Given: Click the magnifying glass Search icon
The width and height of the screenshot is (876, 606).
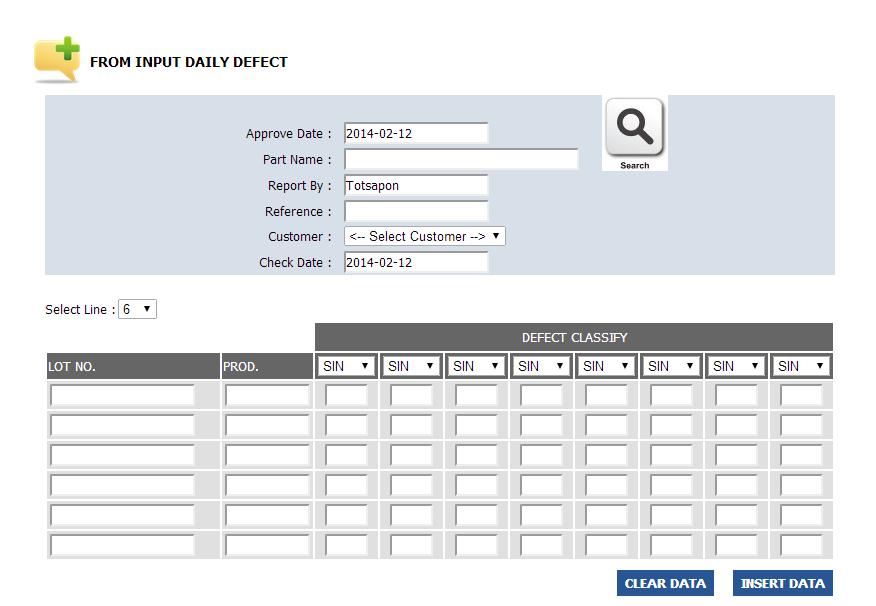Looking at the screenshot, I should (x=634, y=132).
